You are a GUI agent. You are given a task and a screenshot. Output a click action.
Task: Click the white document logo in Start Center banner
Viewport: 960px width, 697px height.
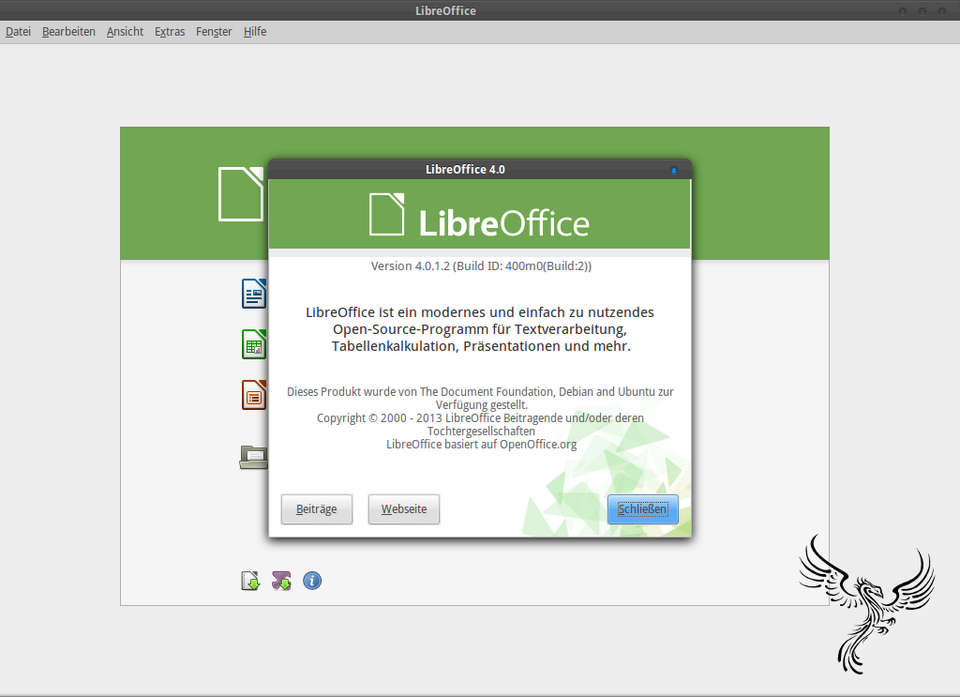tap(241, 194)
